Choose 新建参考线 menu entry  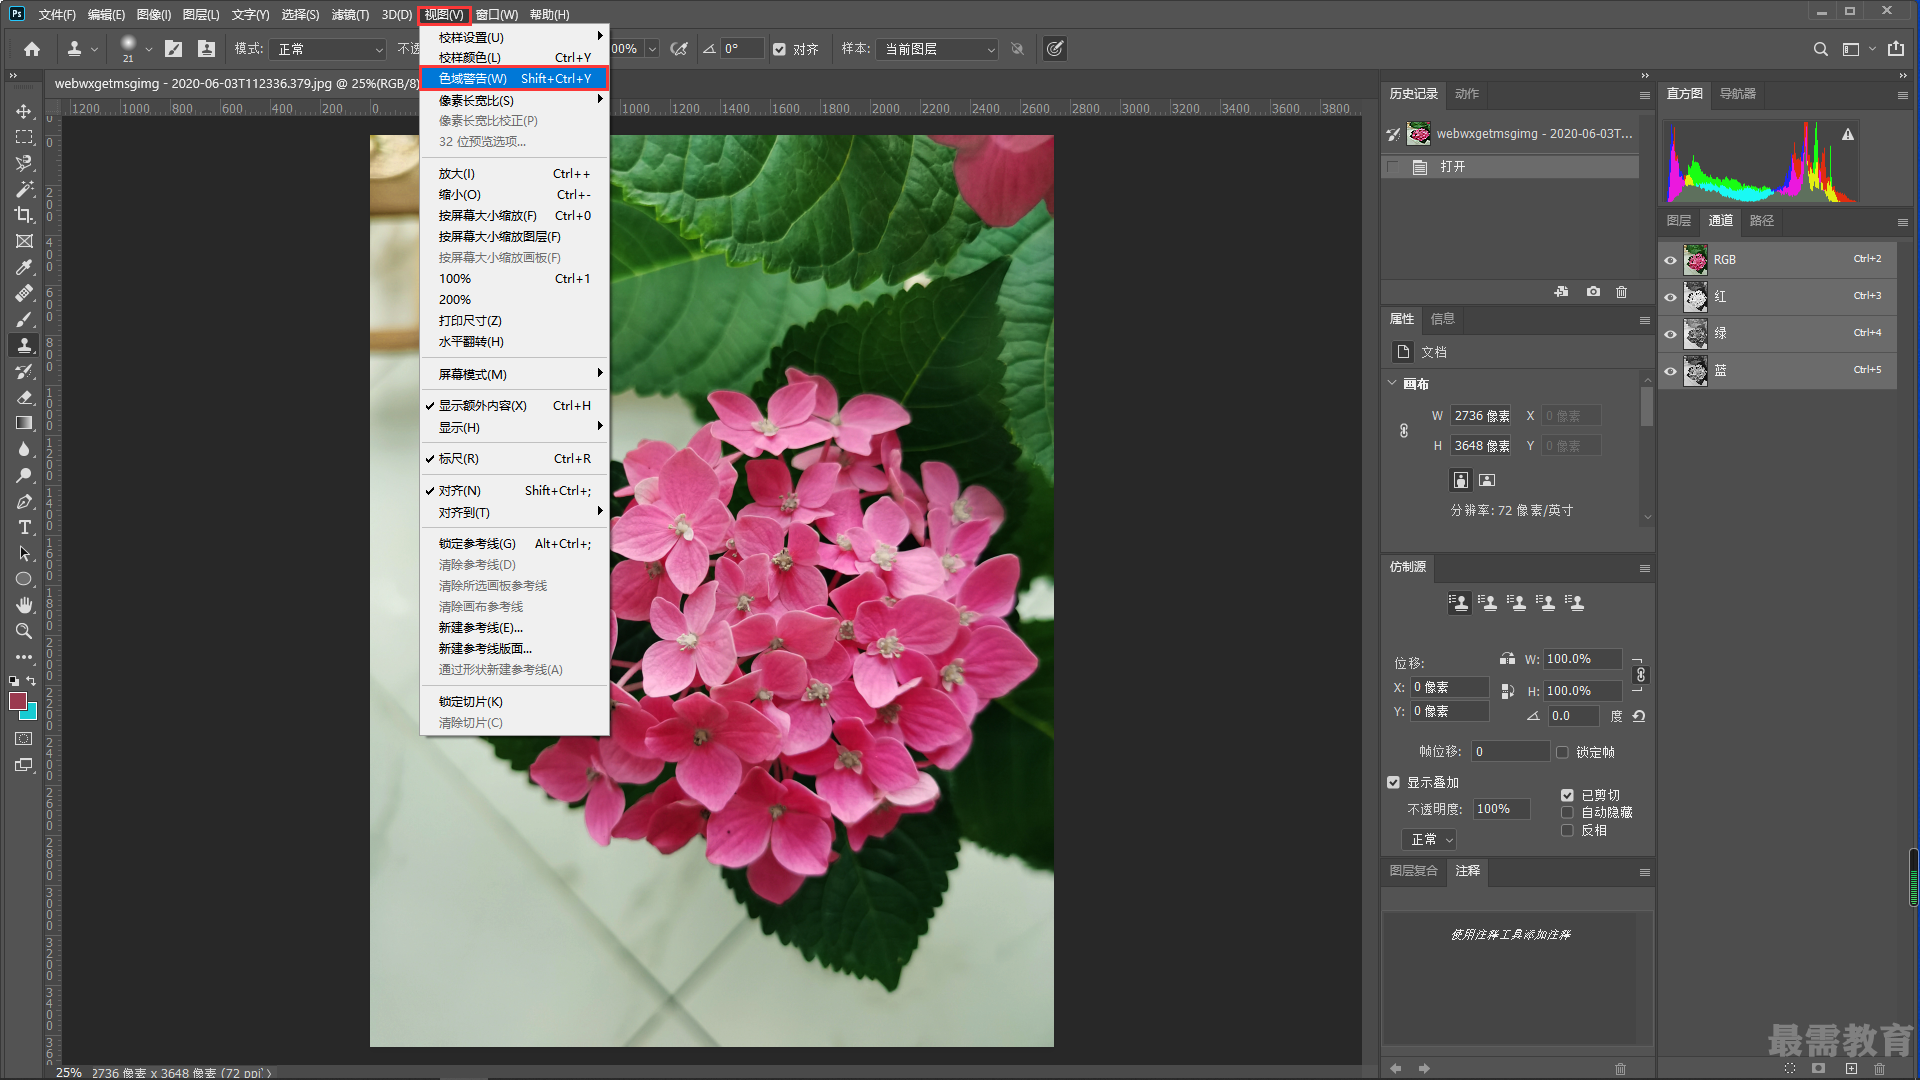click(514, 627)
